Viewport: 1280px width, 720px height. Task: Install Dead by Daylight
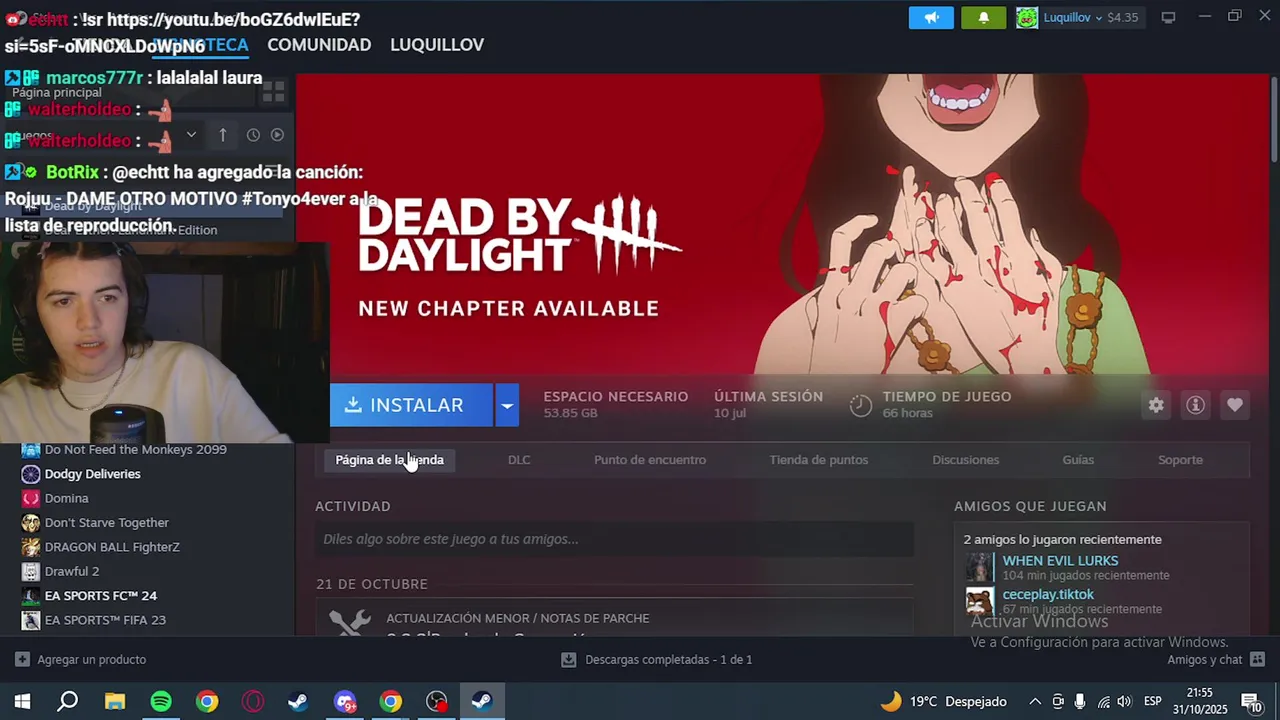[x=411, y=405]
